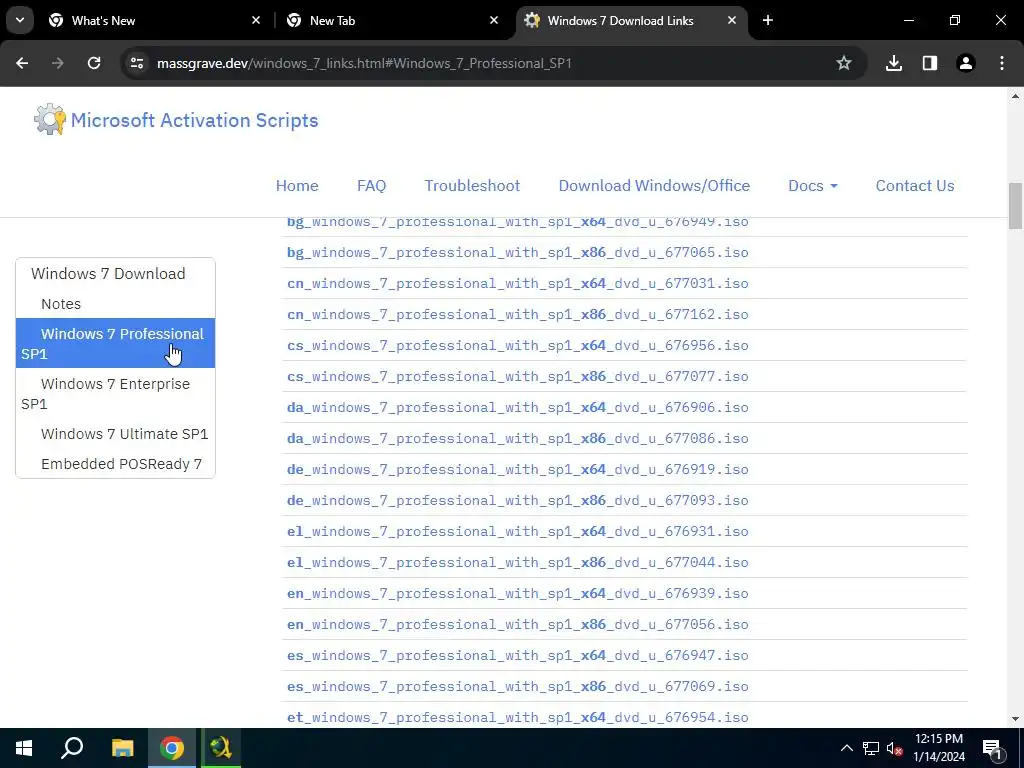Download en x64 dvd_u_676939.iso
1024x768 pixels.
point(517,594)
